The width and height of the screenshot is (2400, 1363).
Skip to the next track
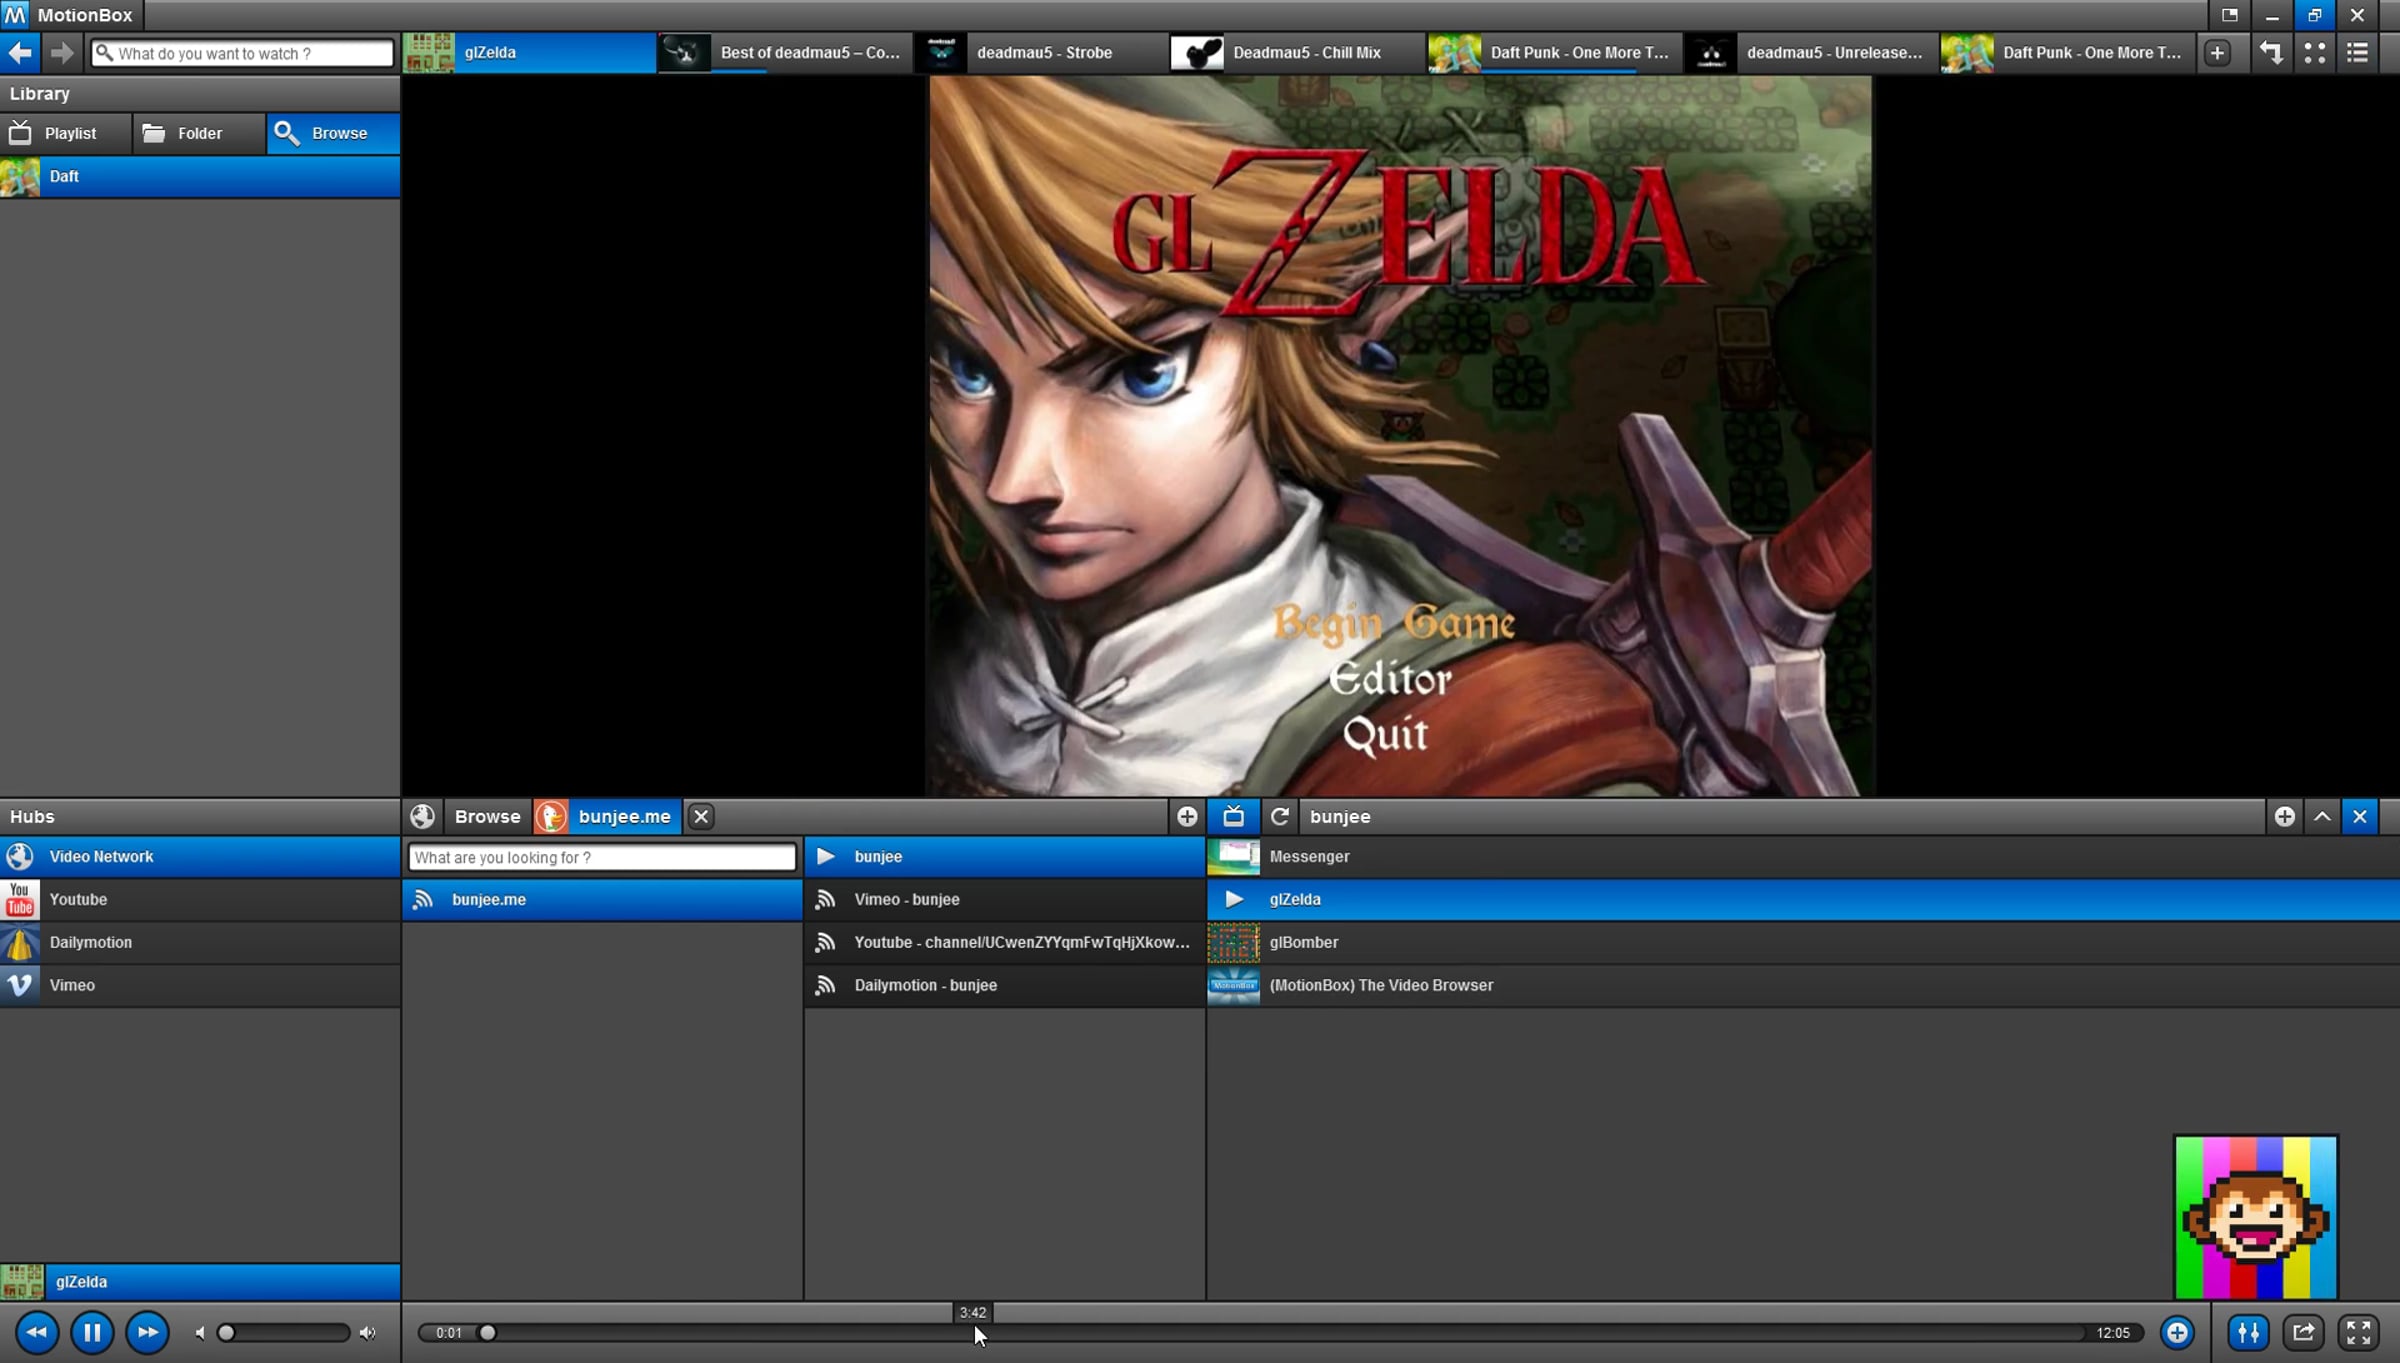147,1332
